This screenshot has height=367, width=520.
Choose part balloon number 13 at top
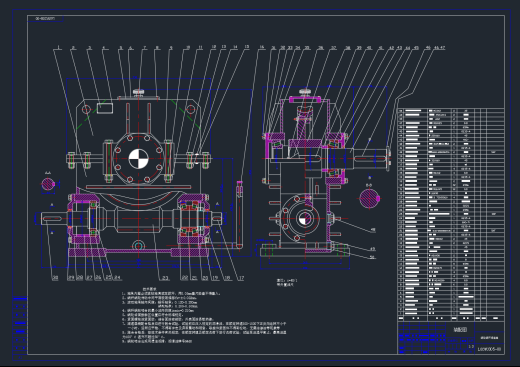tap(224, 47)
